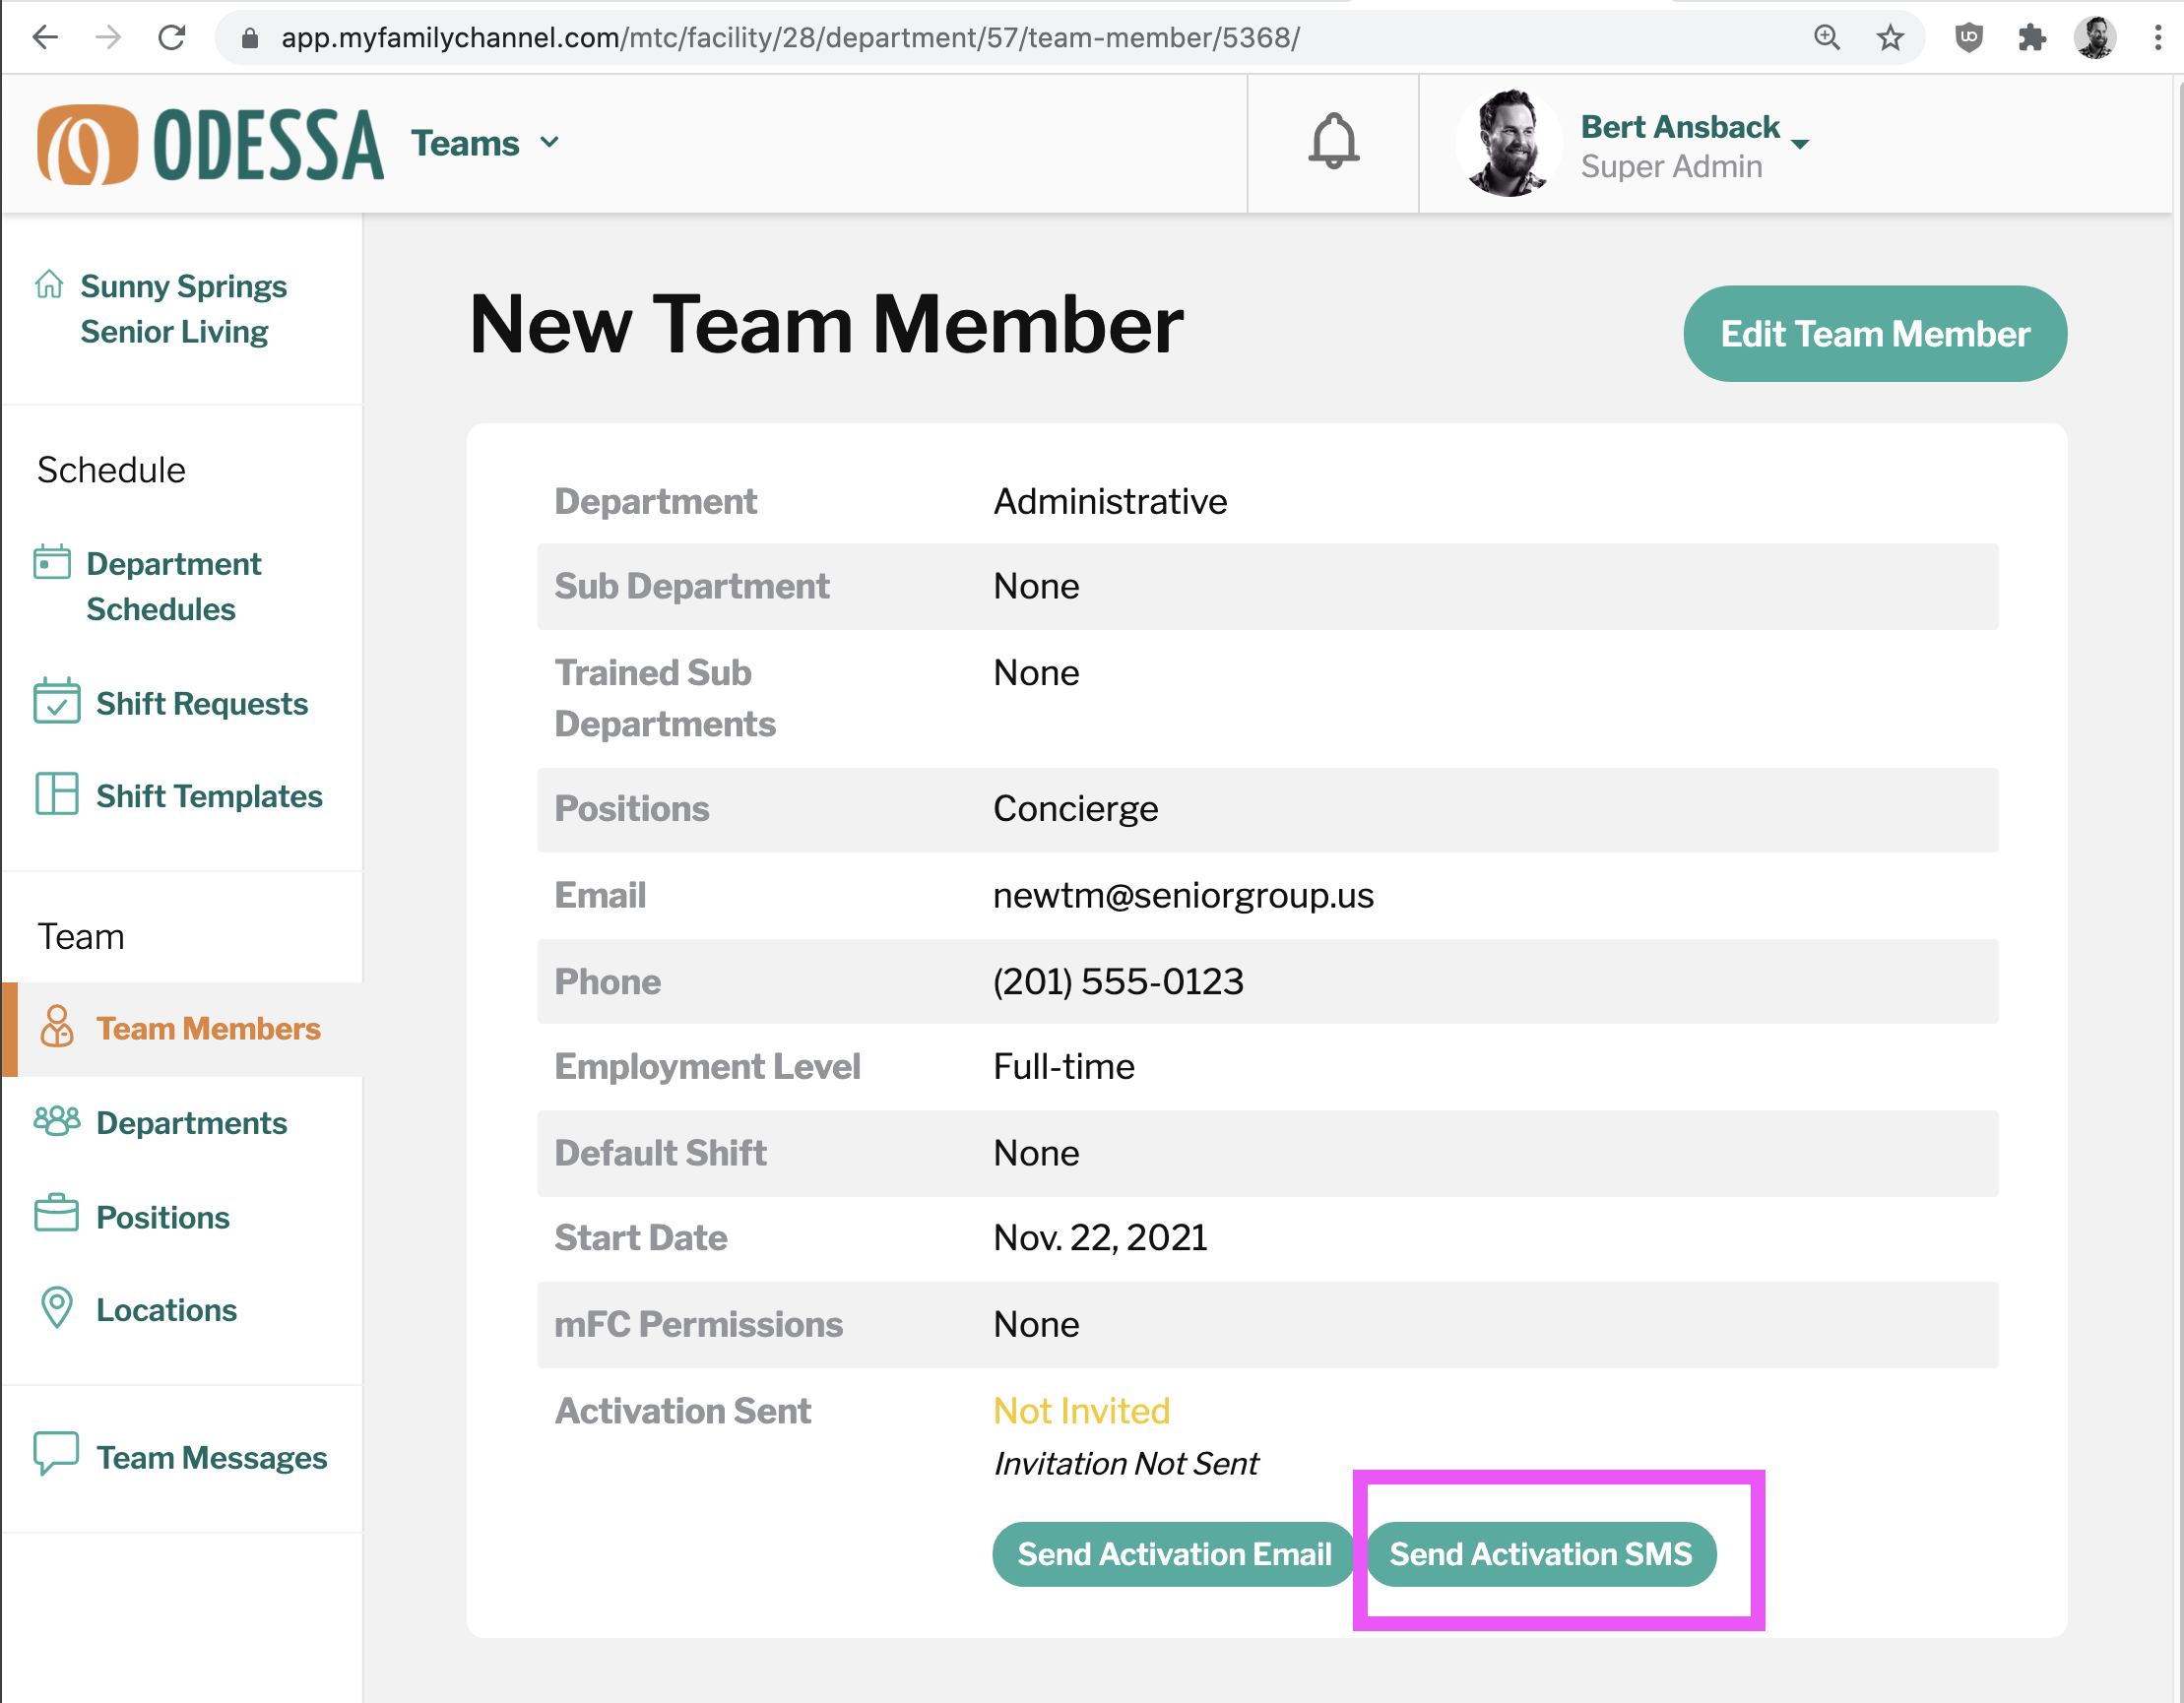Click the New Team Member heading
2184x1703 pixels.
coord(826,324)
